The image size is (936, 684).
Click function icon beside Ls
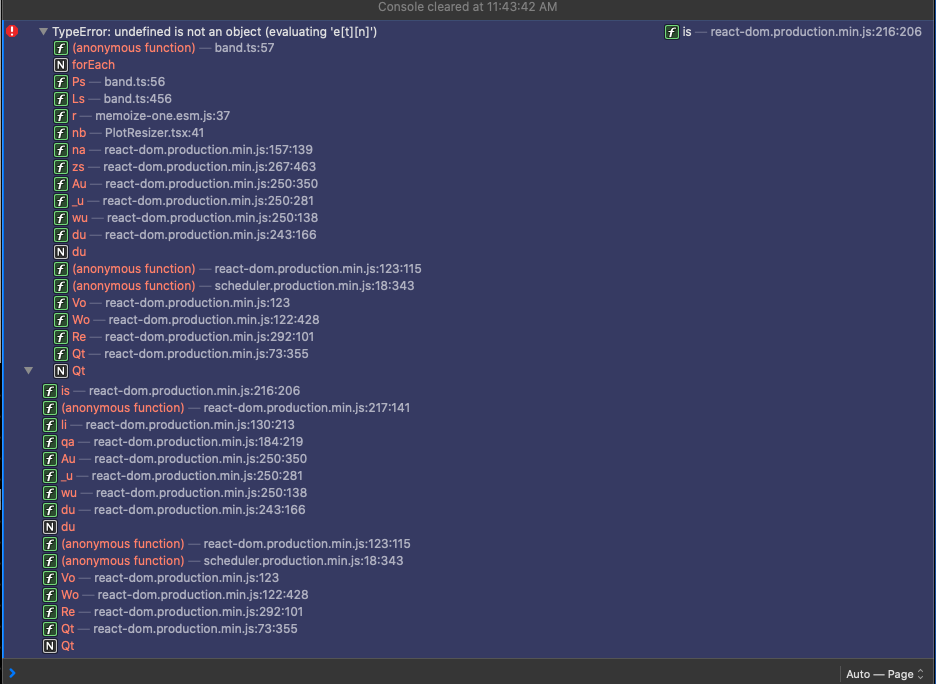(x=60, y=98)
